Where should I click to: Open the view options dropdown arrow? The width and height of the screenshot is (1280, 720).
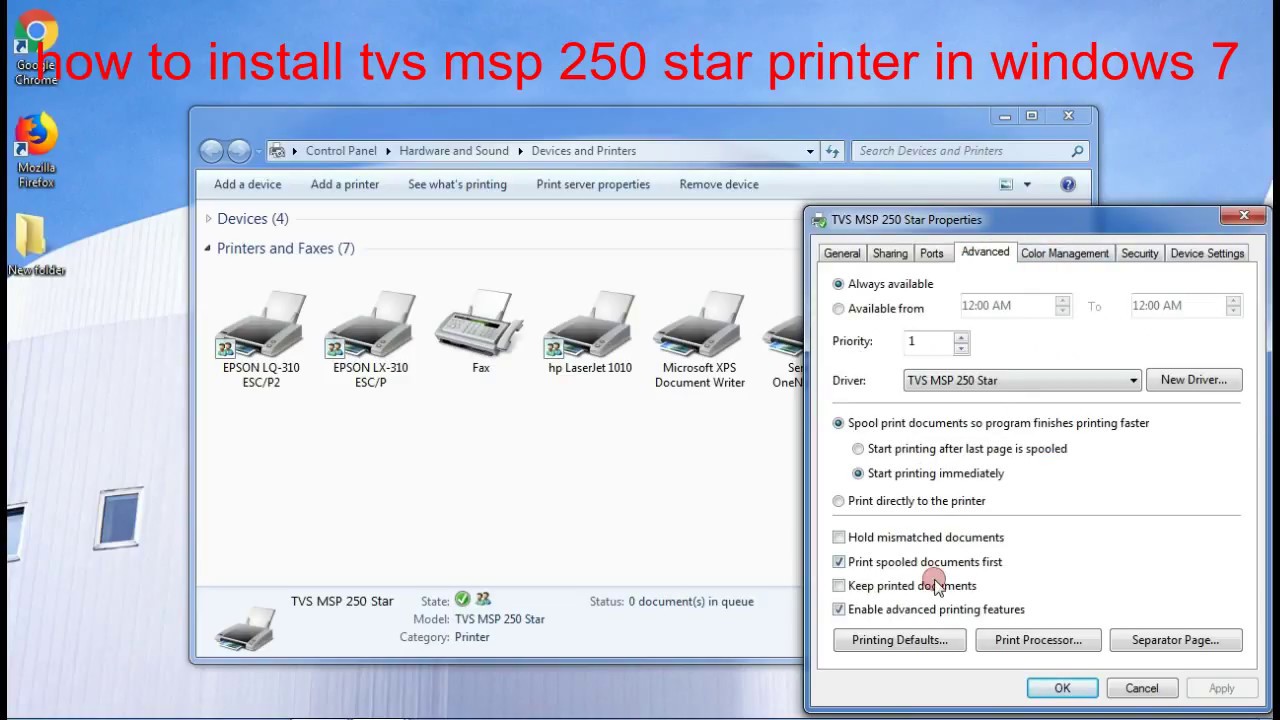[x=1027, y=184]
